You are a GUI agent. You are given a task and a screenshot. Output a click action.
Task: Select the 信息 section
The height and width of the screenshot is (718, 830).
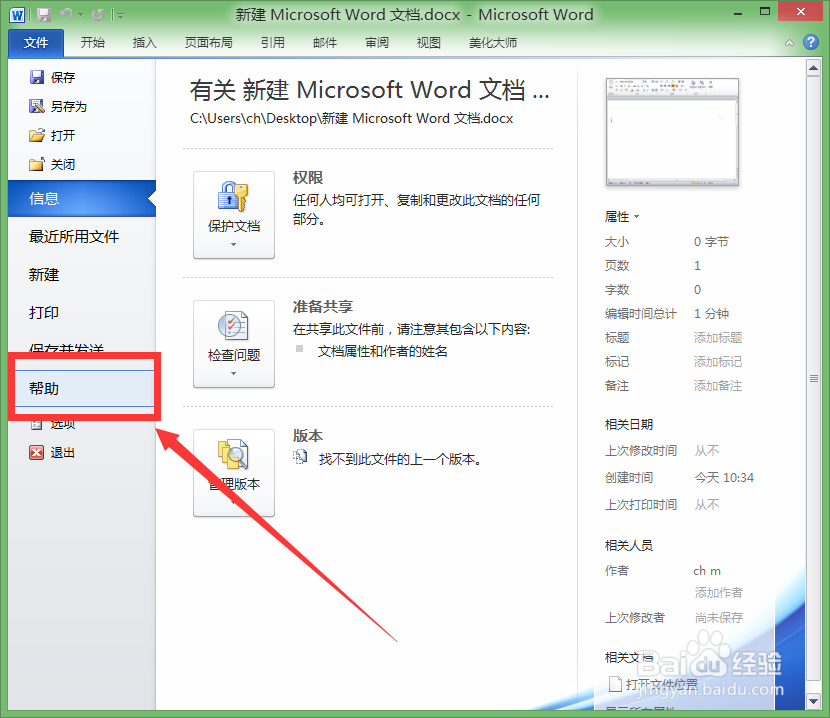click(82, 199)
